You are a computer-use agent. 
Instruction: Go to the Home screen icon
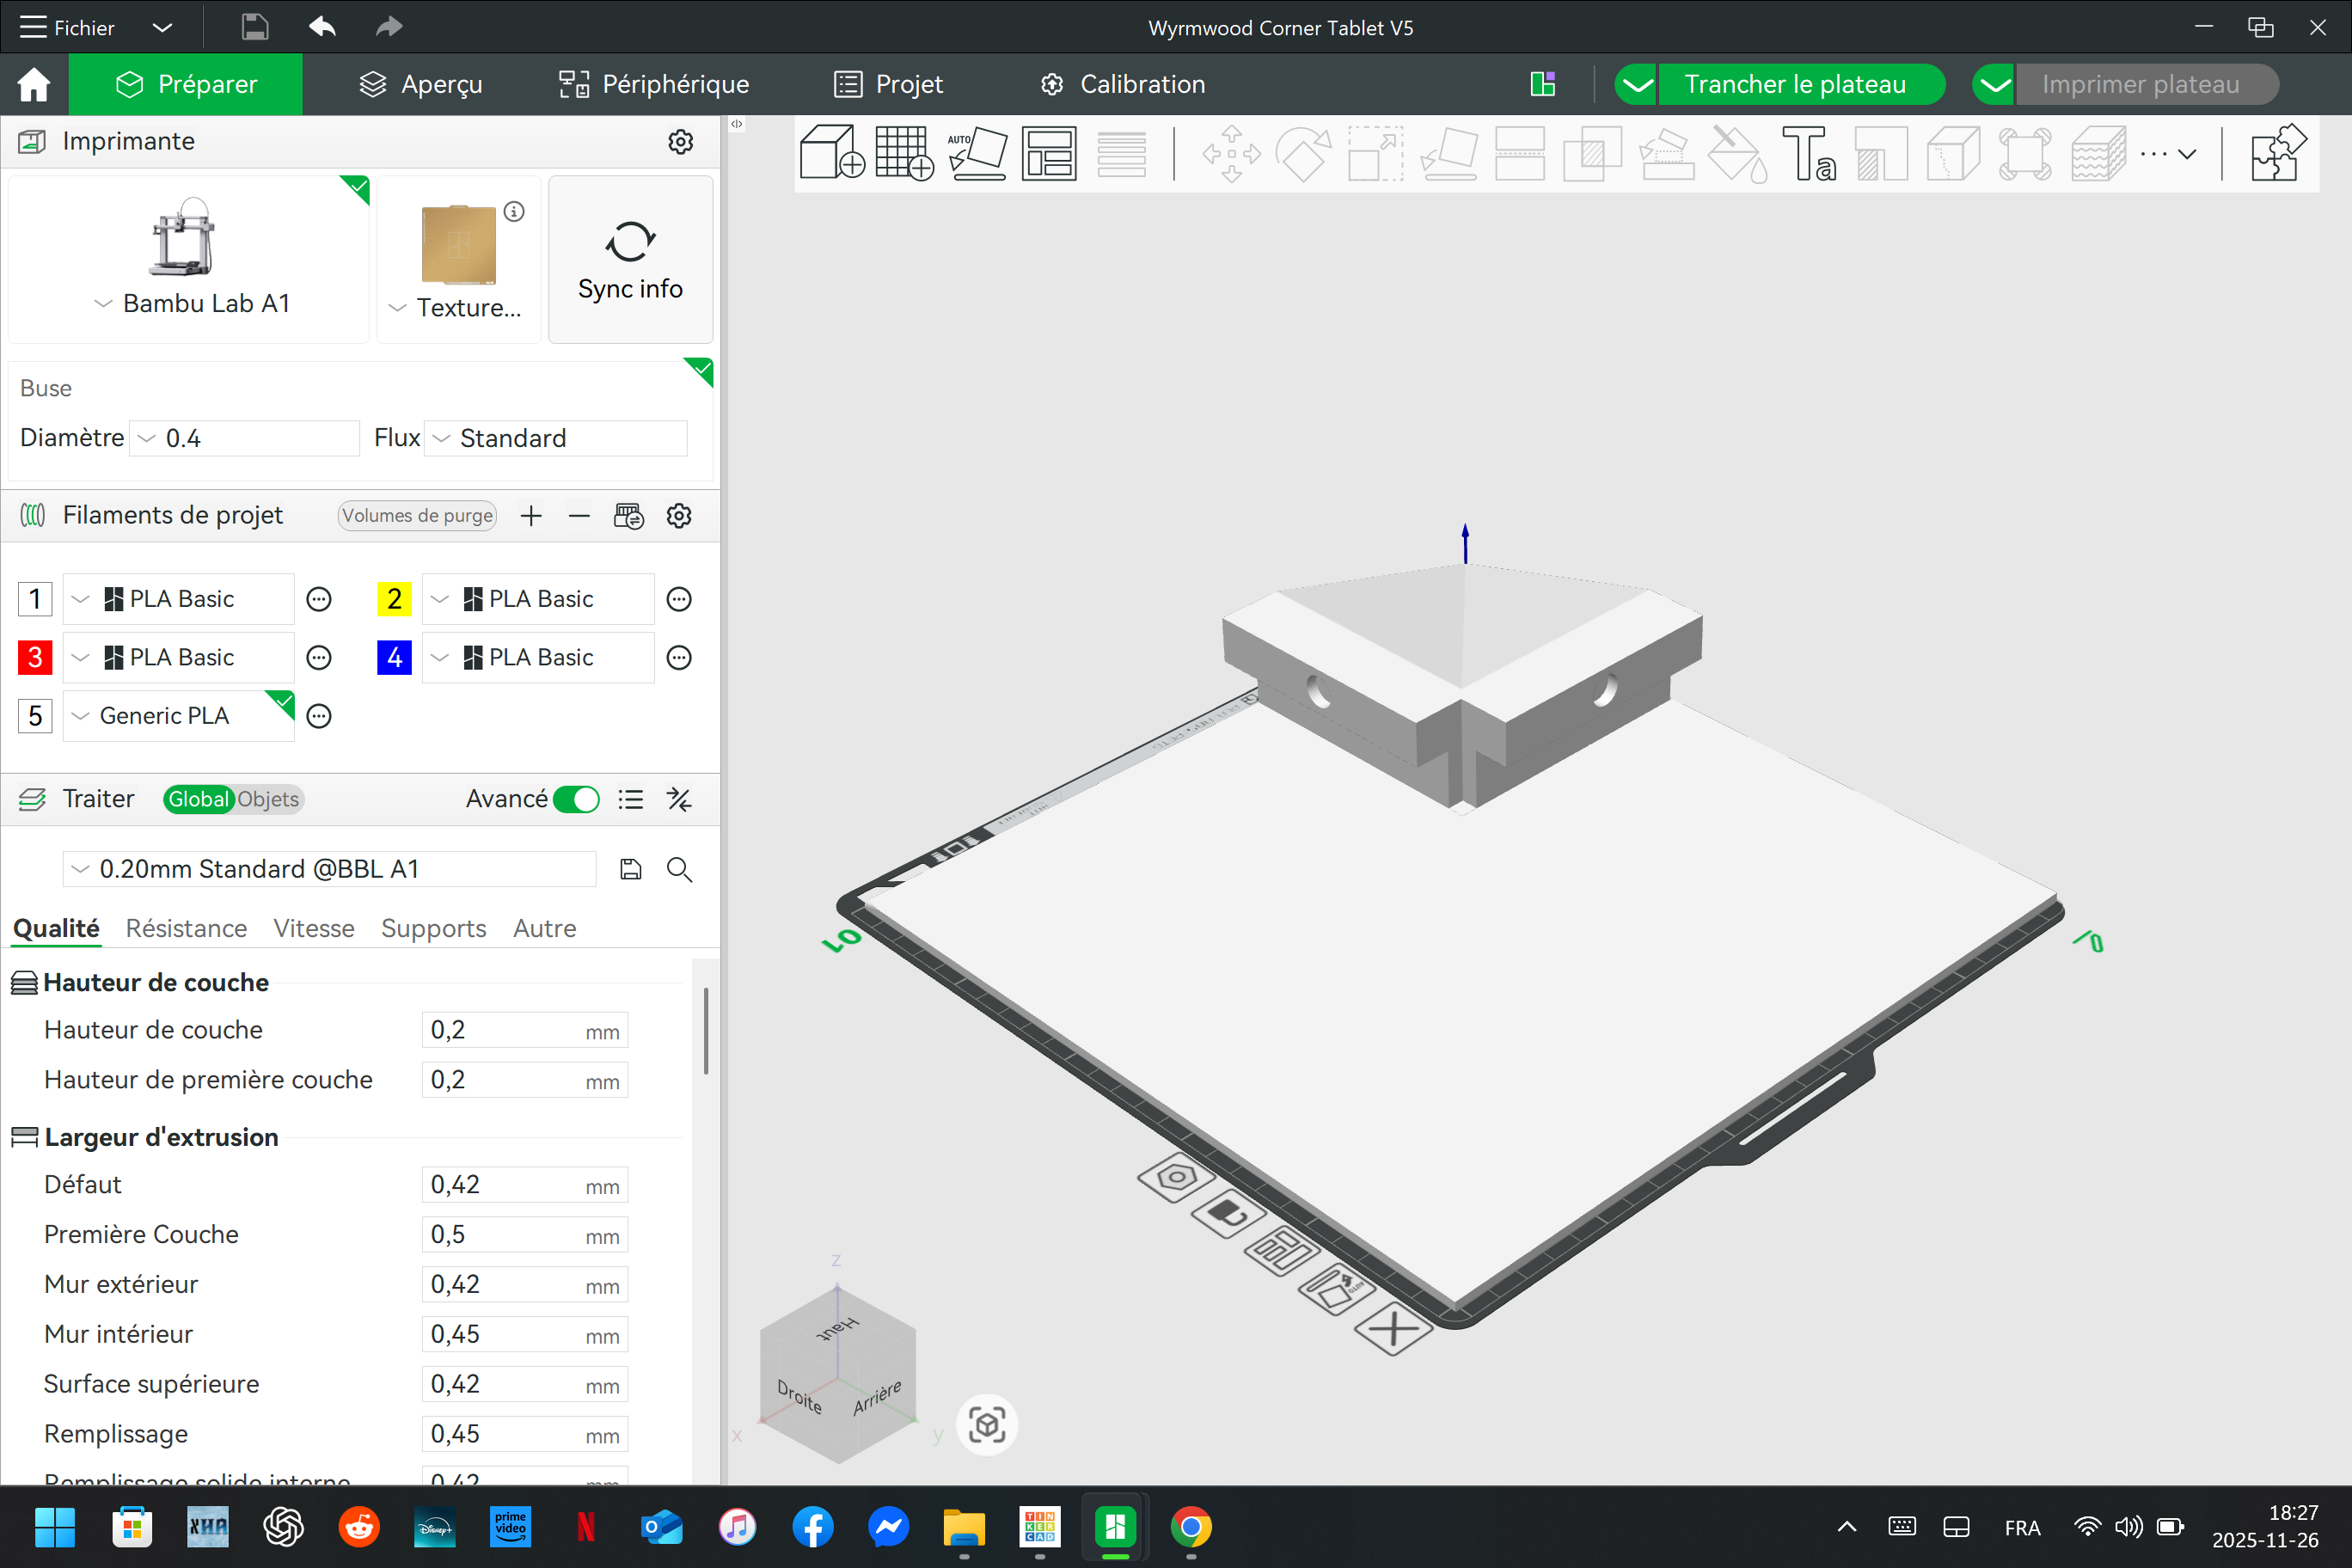coord(34,84)
